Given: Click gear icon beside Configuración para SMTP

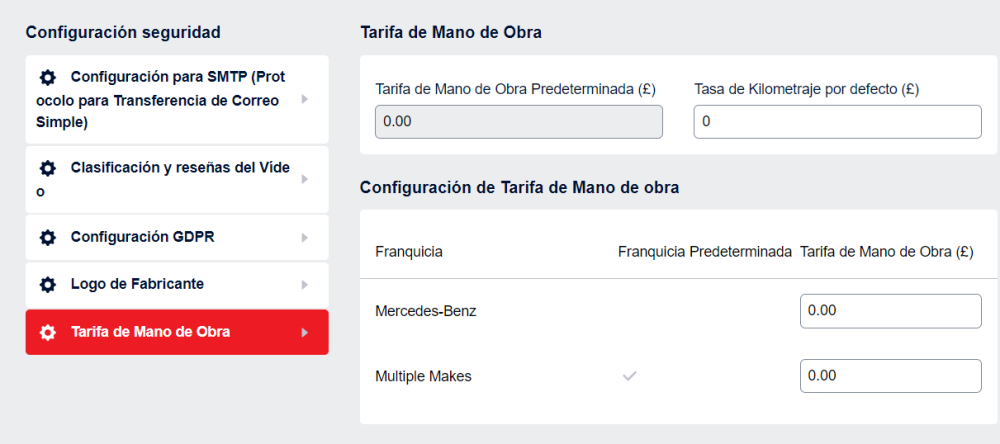Looking at the screenshot, I should point(47,78).
